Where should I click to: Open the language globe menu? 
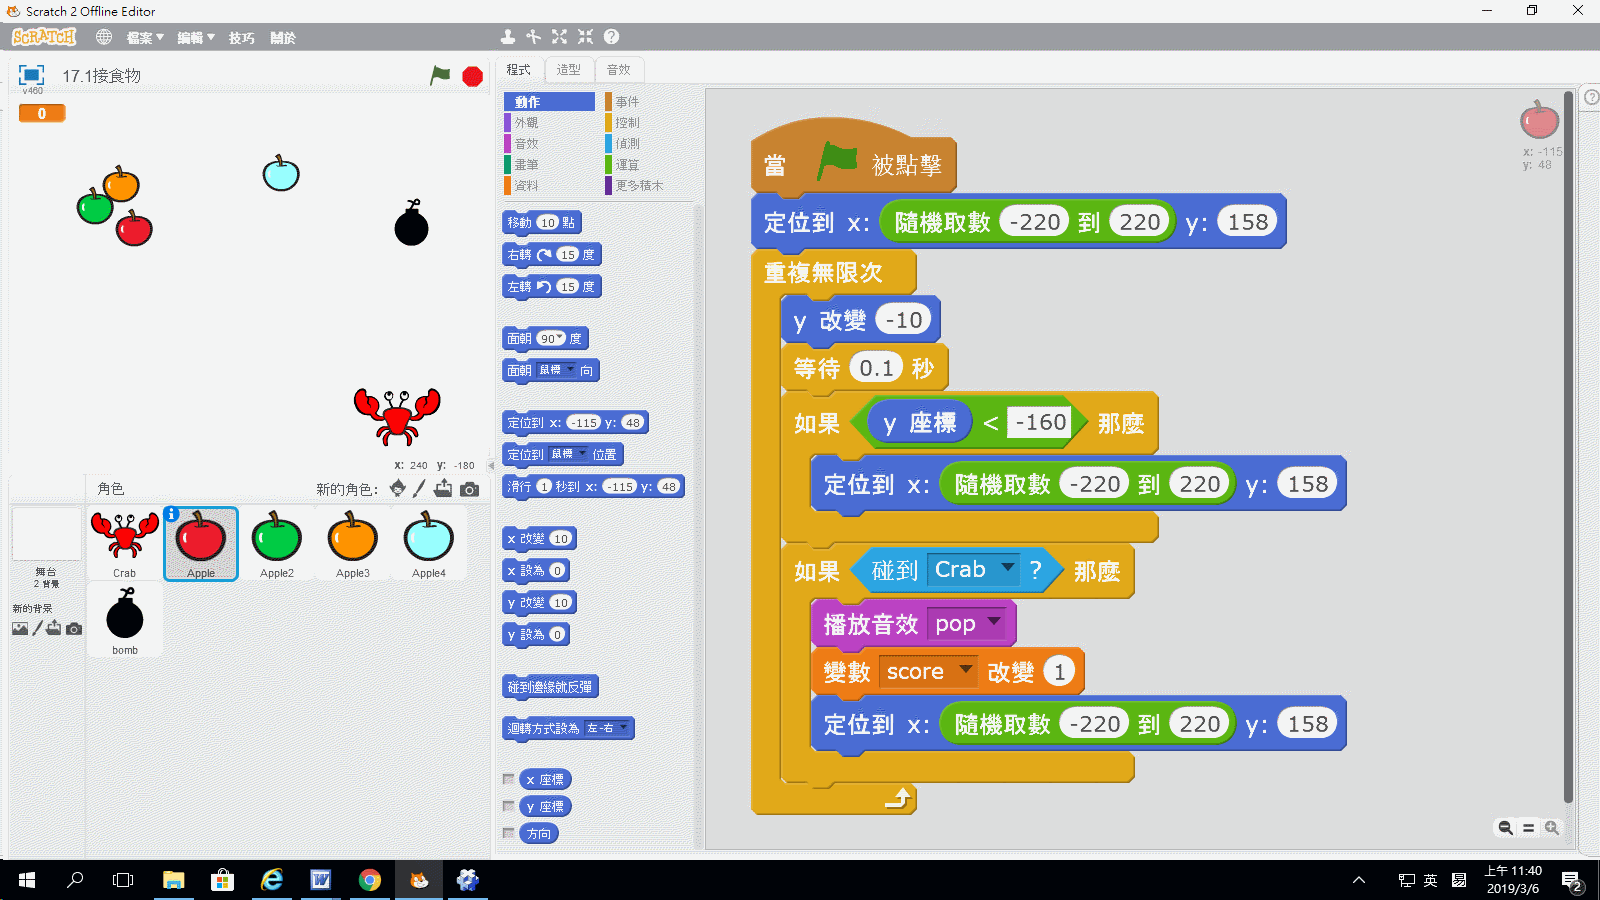(x=104, y=37)
